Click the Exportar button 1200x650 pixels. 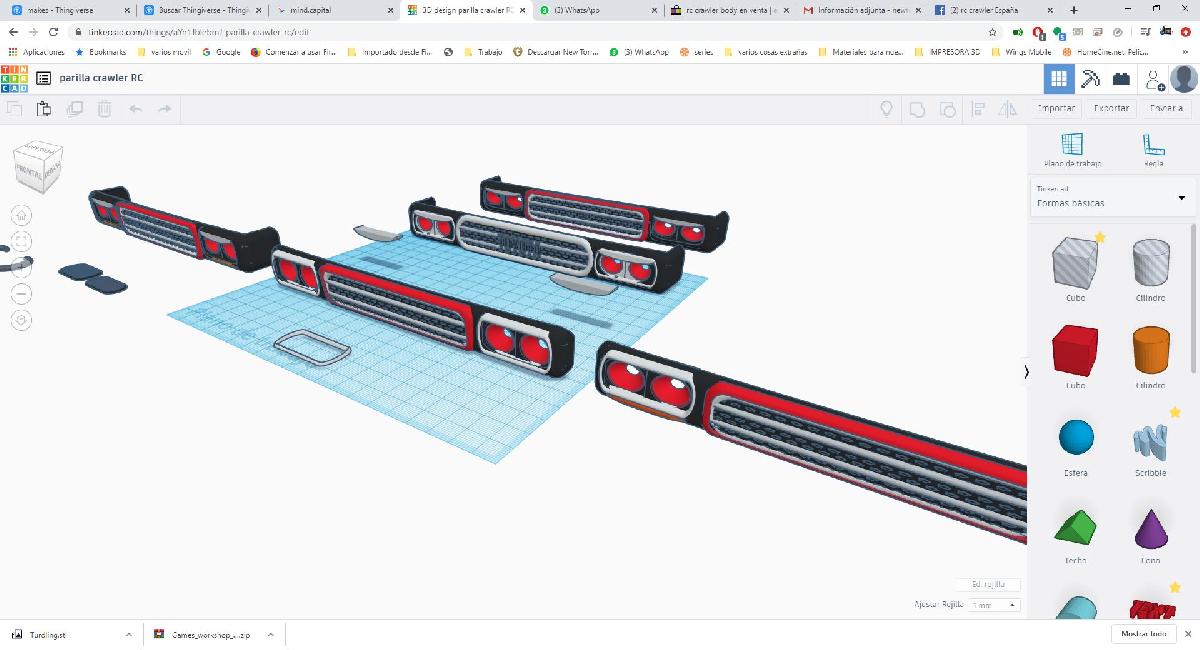pyautogui.click(x=1111, y=108)
